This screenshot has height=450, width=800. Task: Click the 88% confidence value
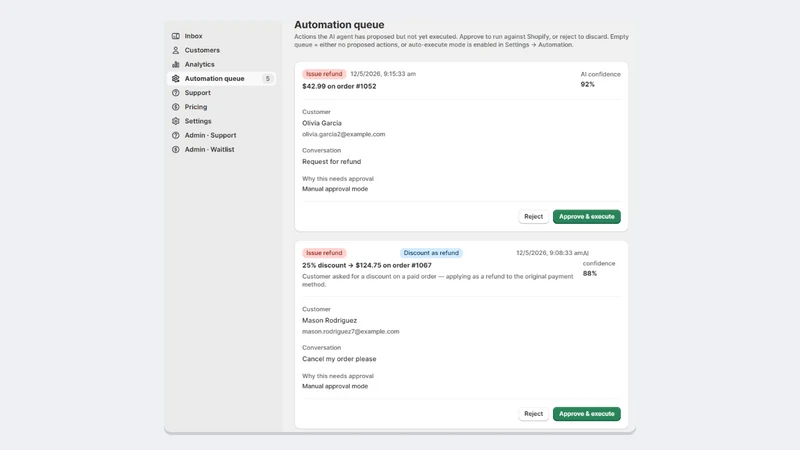[590, 273]
